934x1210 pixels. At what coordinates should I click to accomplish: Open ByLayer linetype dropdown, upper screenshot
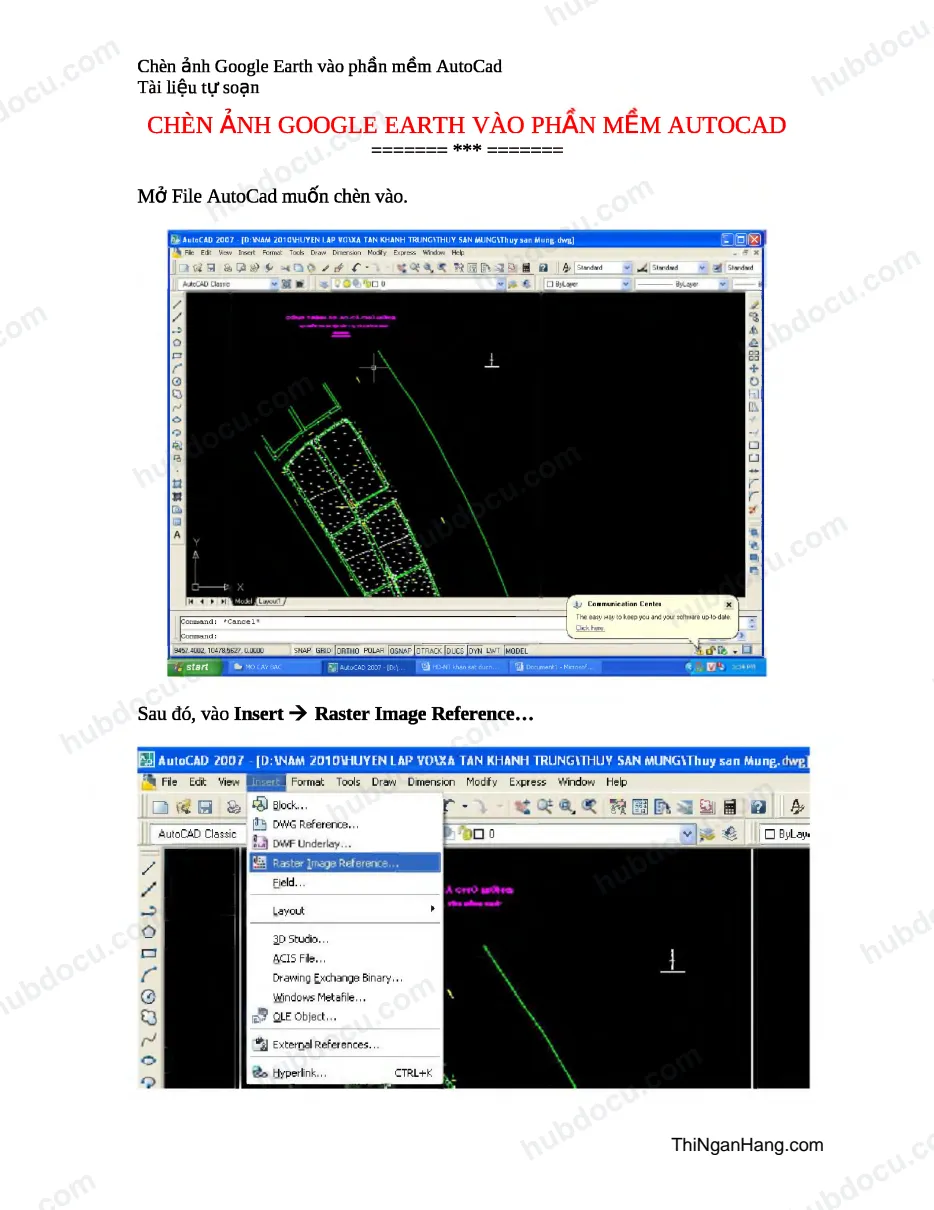[682, 284]
